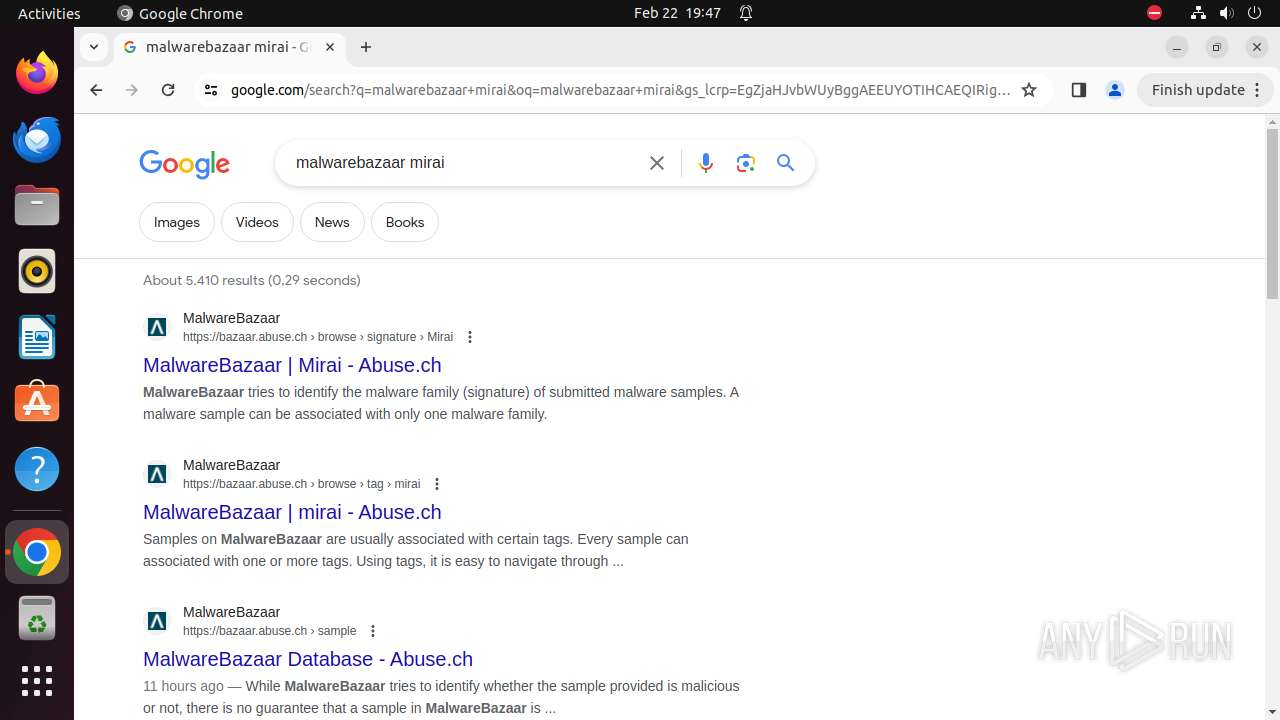The height and width of the screenshot is (720, 1280).
Task: Open system menu arrow in top bar
Action: click(1254, 13)
